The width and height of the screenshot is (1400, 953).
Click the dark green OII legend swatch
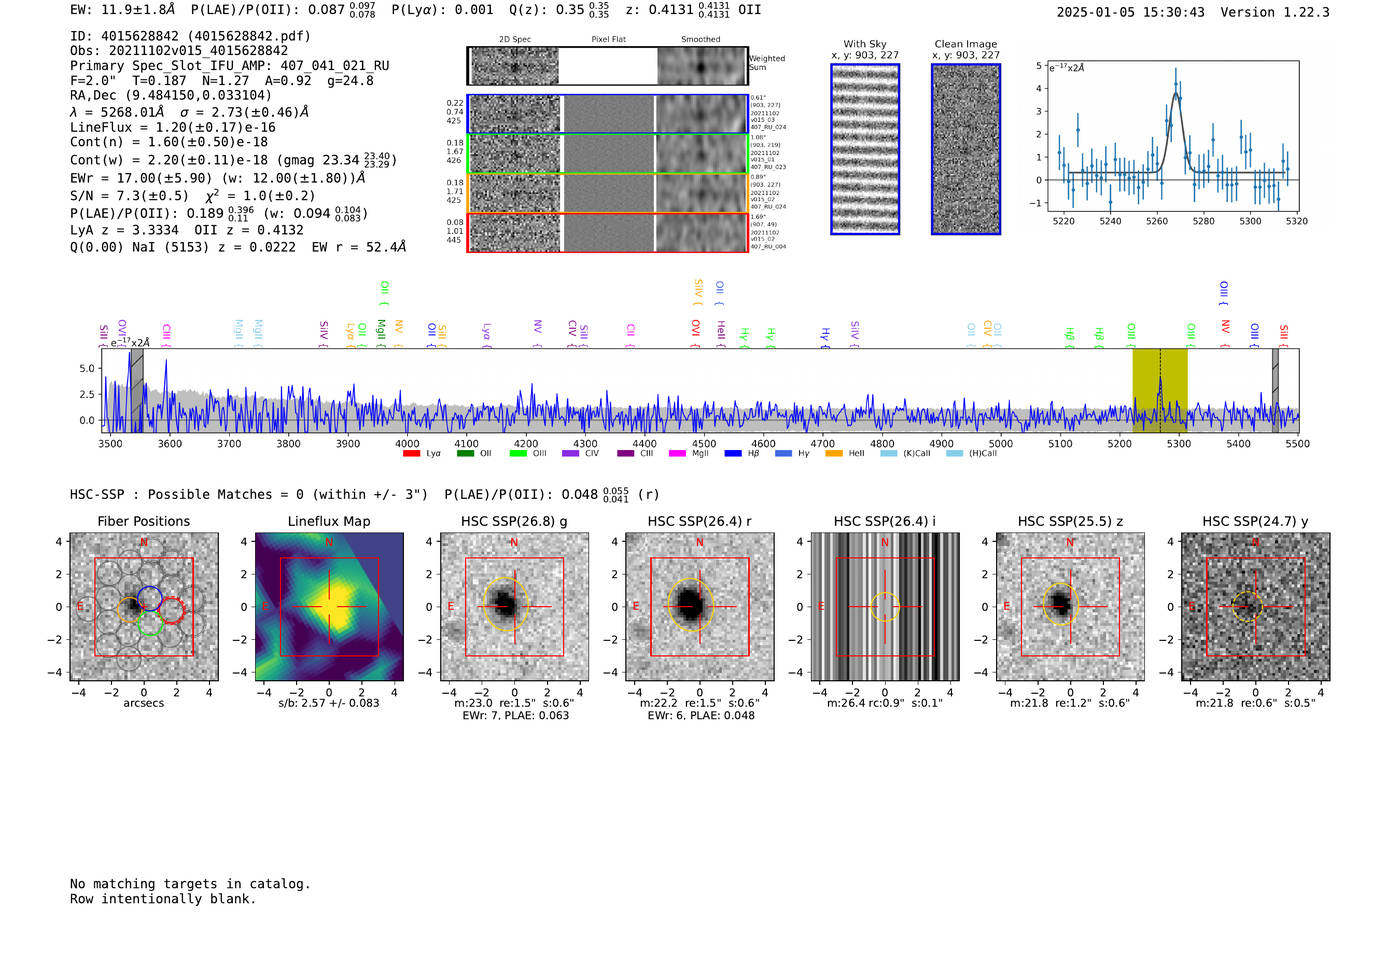click(x=465, y=453)
